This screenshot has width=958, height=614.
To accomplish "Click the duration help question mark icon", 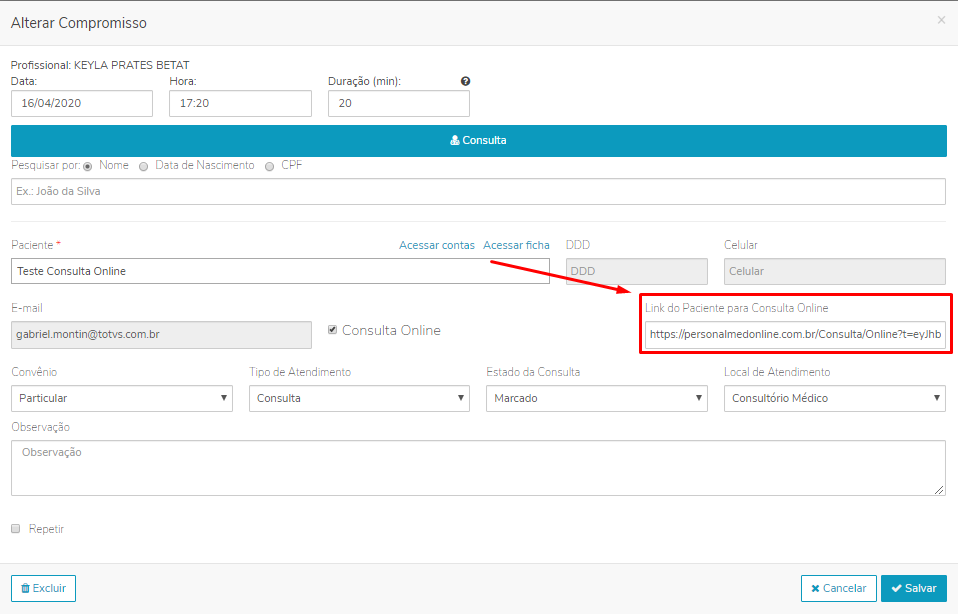I will [x=465, y=81].
